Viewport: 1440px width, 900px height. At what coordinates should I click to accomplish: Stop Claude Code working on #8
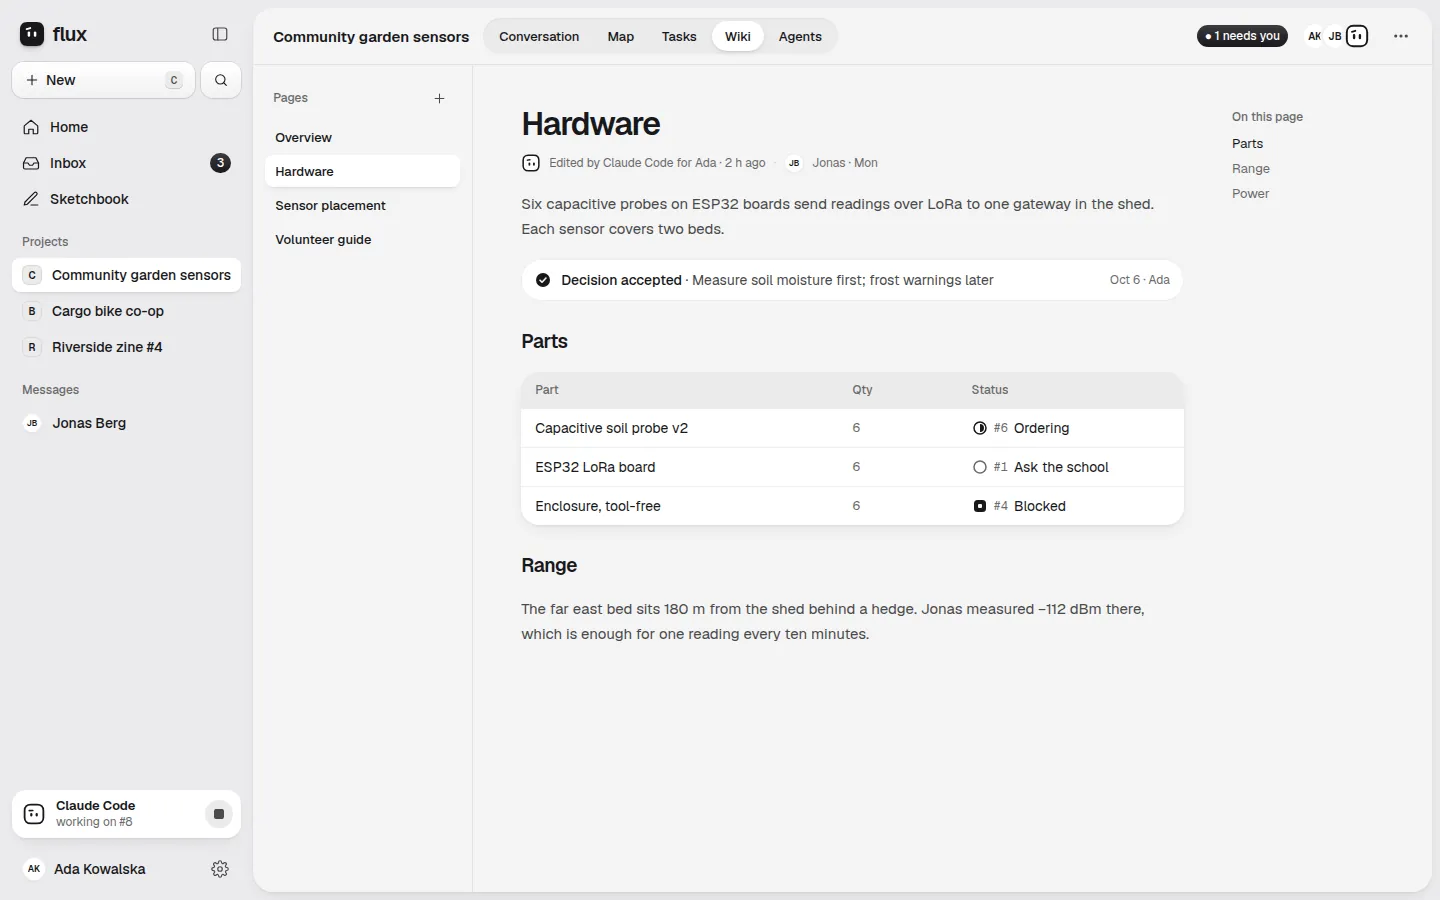click(219, 814)
